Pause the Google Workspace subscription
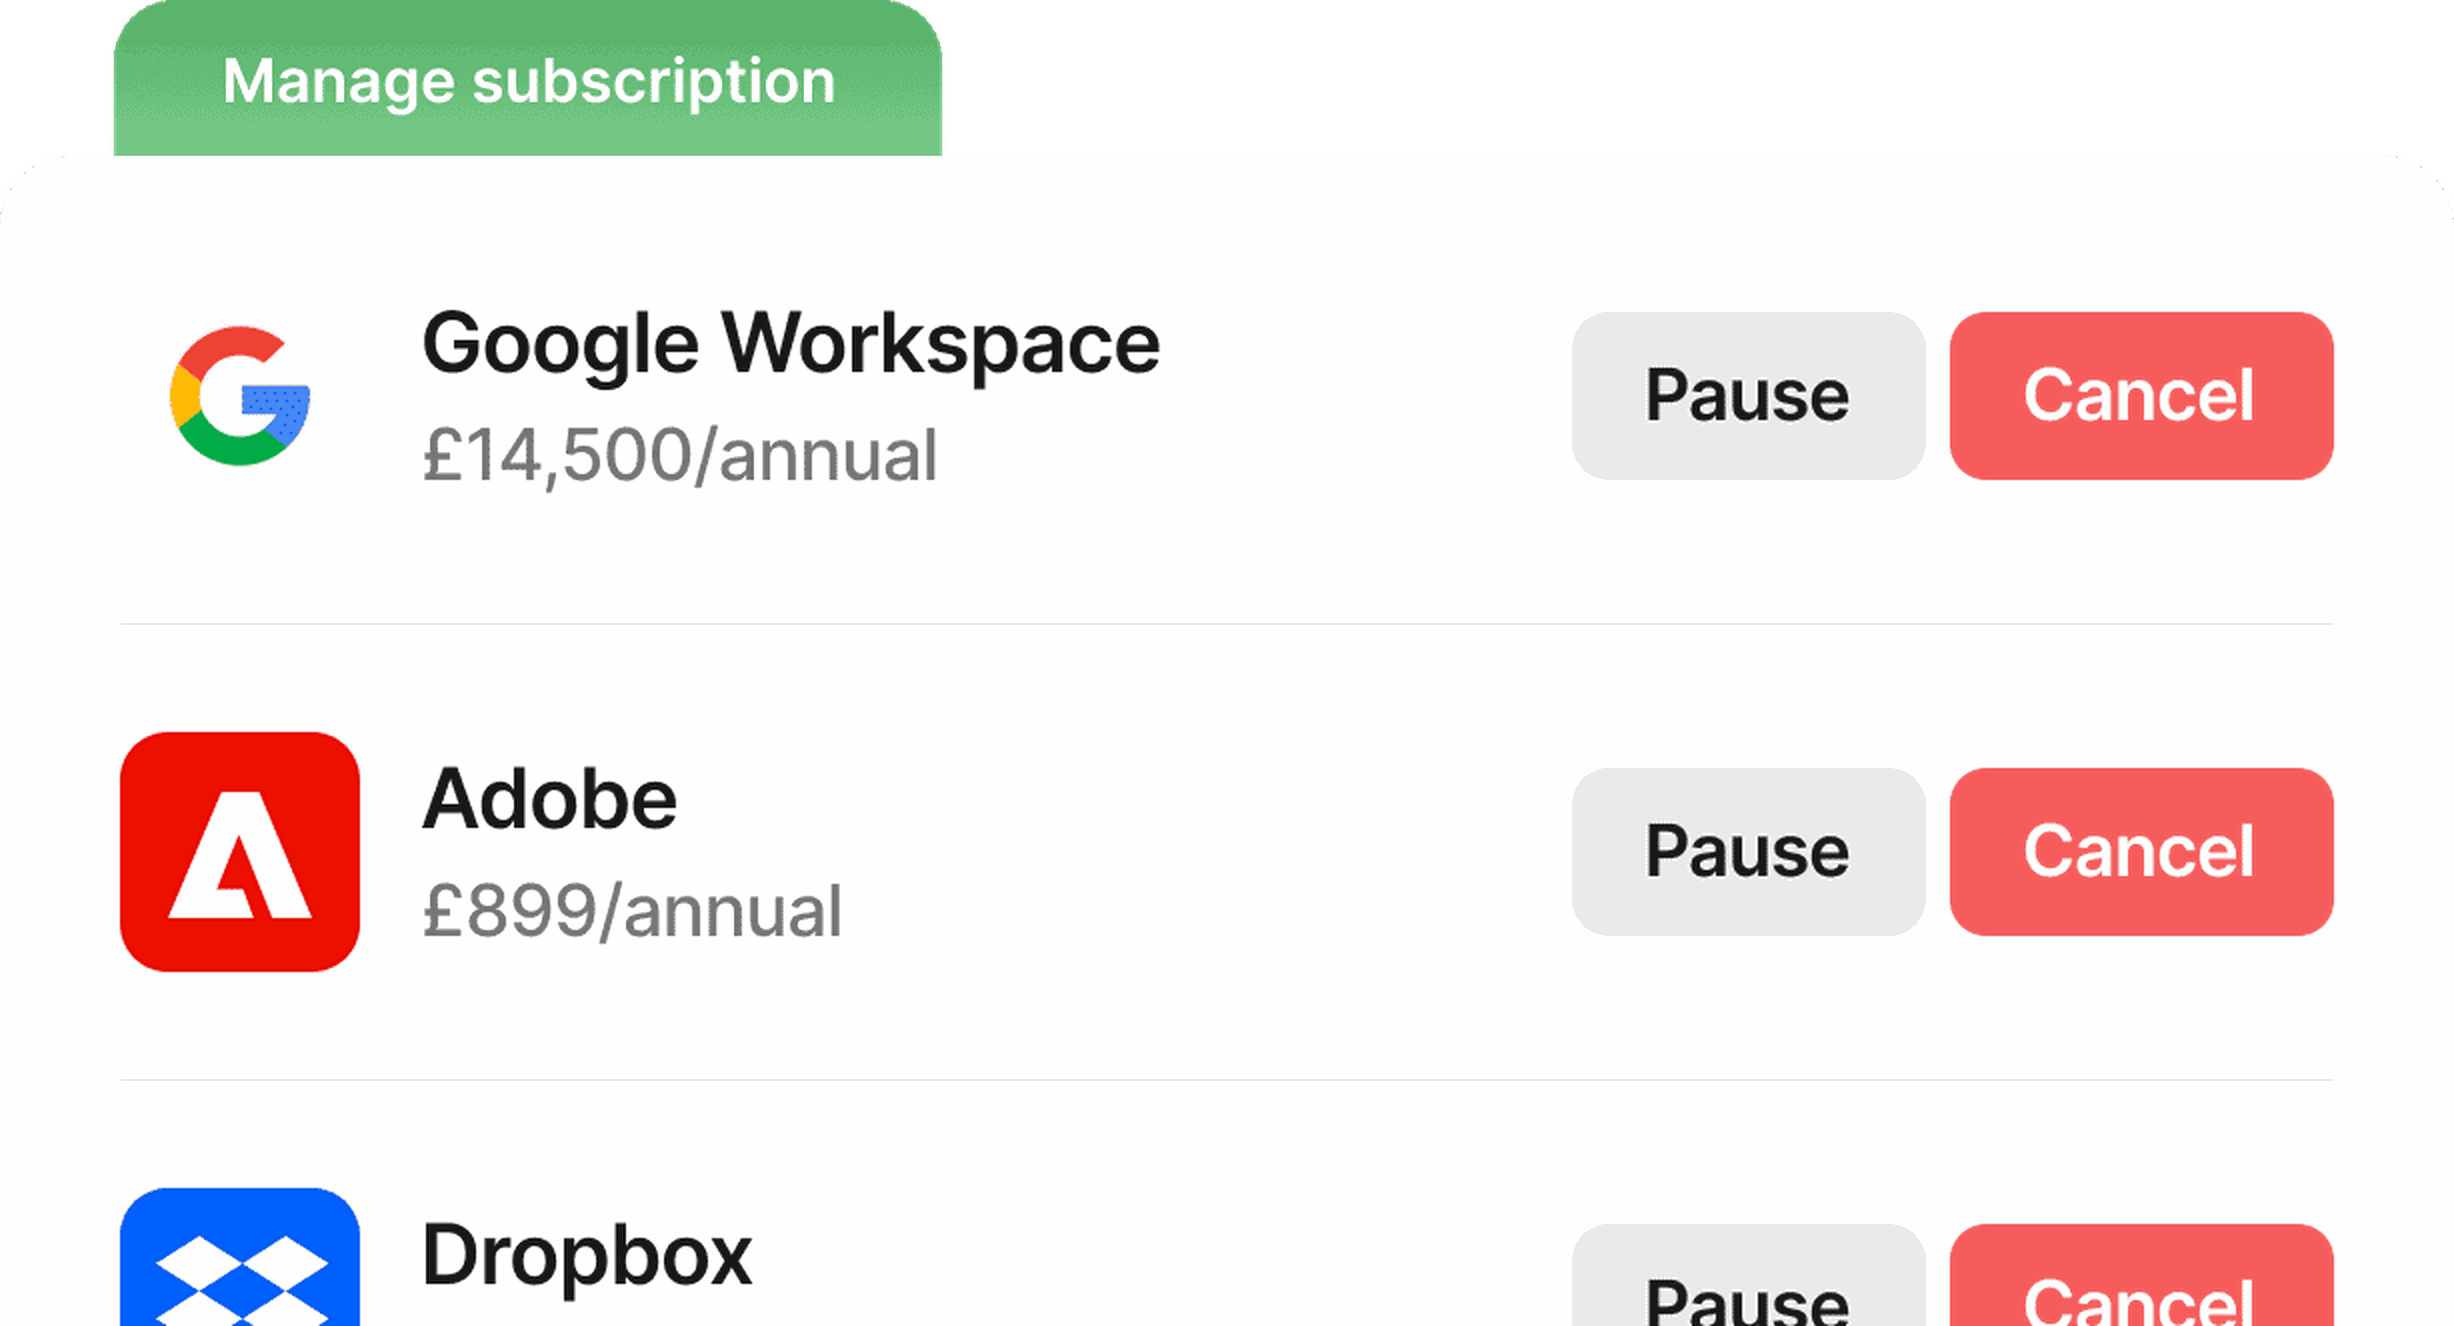Screen dimensions: 2454x1326 click(1748, 396)
